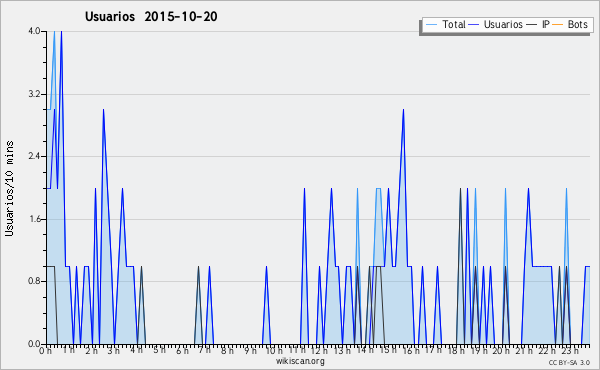
Task: Click the '2 h' x-axis label
Action: click(x=91, y=350)
